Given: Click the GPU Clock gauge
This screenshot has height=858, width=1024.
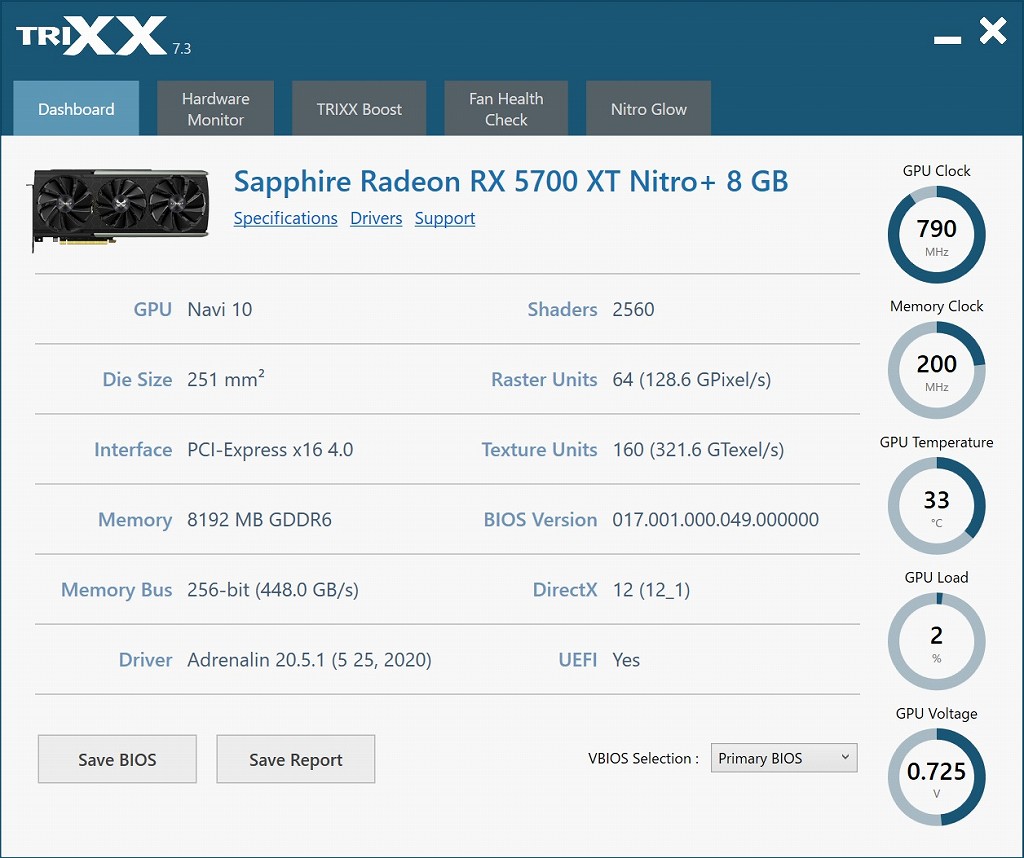Looking at the screenshot, I should point(936,235).
